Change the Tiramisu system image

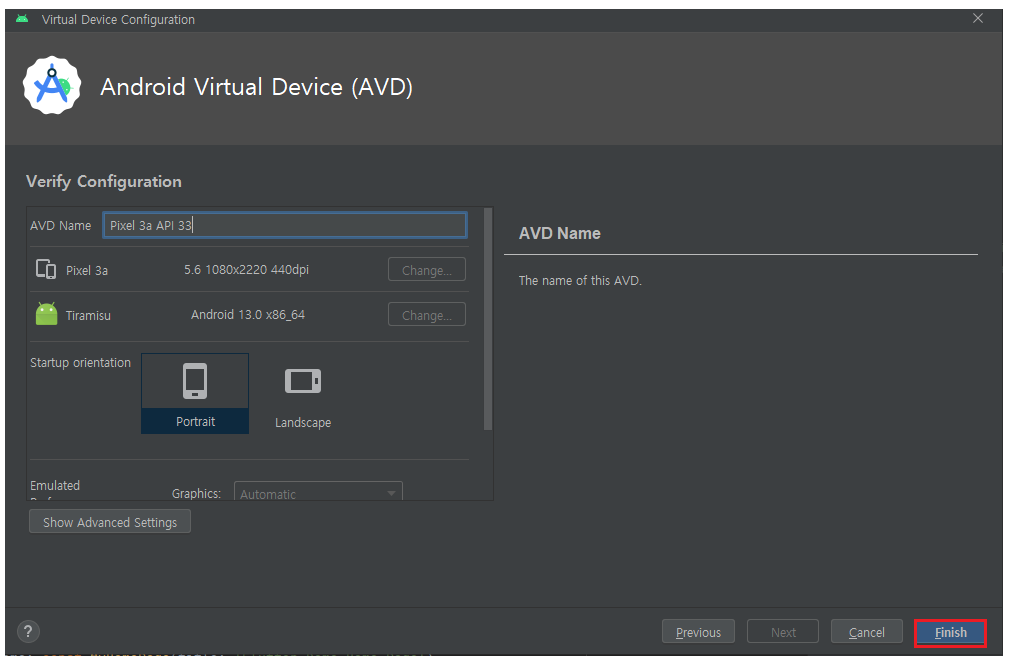click(x=427, y=315)
